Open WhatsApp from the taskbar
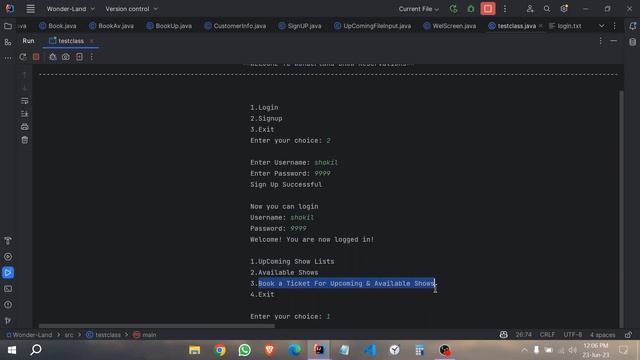This screenshot has width=640, height=360. click(x=244, y=350)
